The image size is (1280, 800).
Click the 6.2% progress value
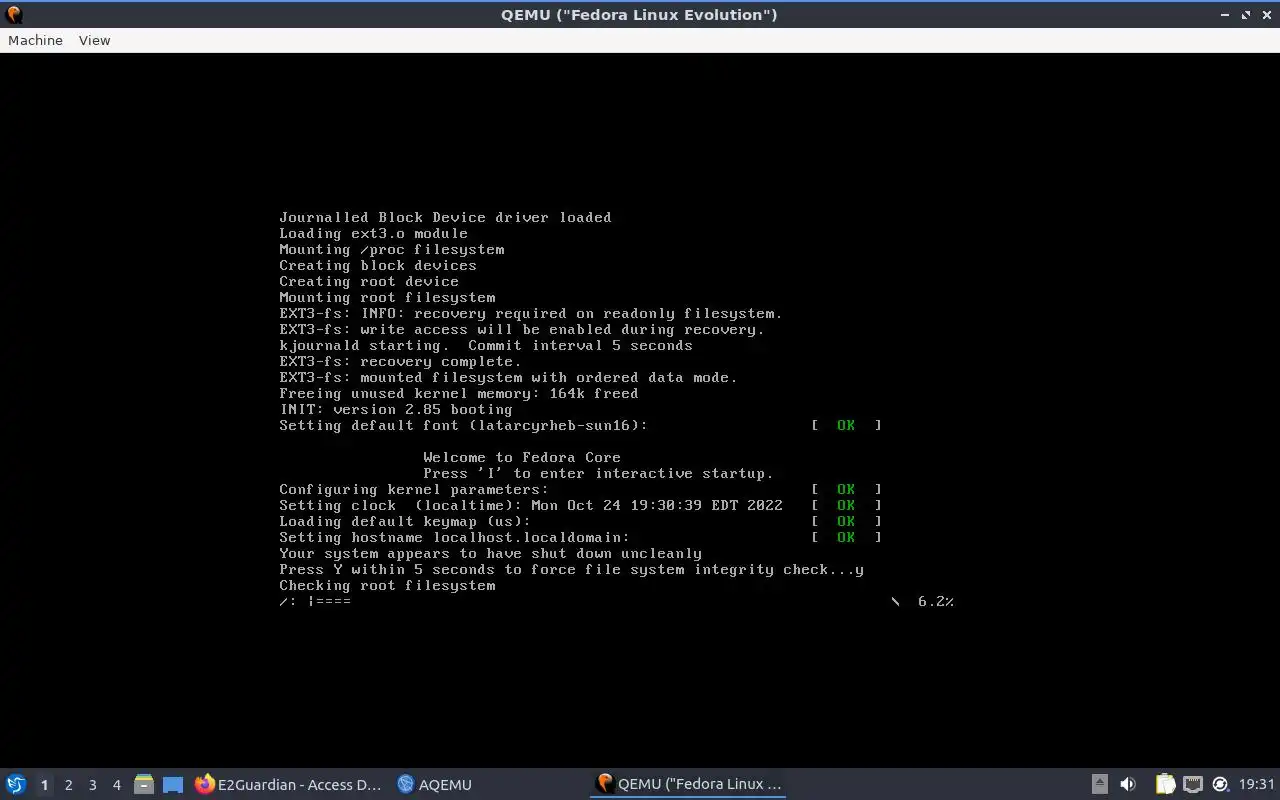[x=936, y=601]
